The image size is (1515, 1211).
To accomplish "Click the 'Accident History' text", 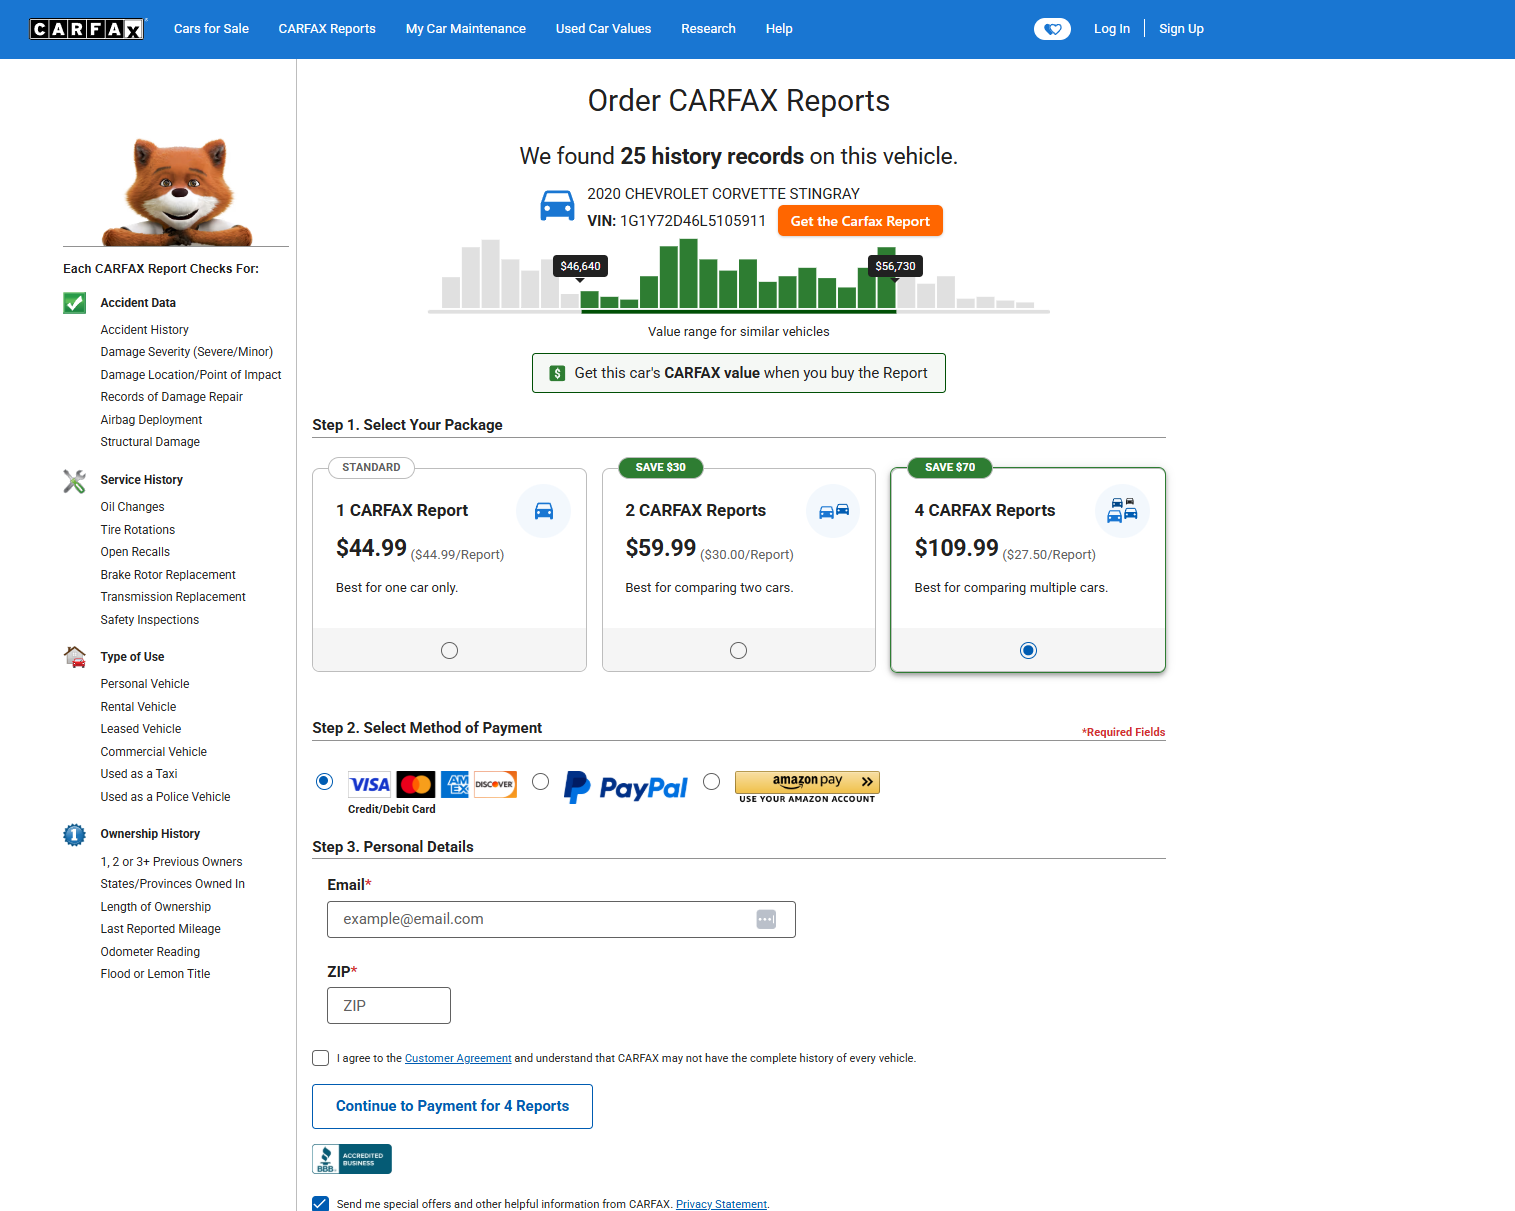I will [x=144, y=330].
